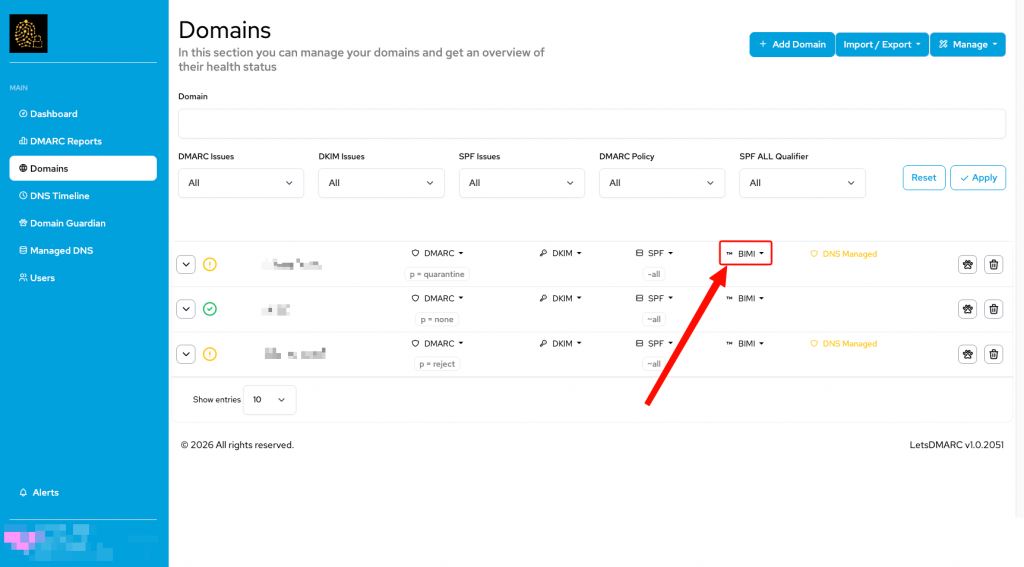Go to DMARC Reports in sidebar
Screen dimensions: 1024x567
pyautogui.click(x=65, y=141)
